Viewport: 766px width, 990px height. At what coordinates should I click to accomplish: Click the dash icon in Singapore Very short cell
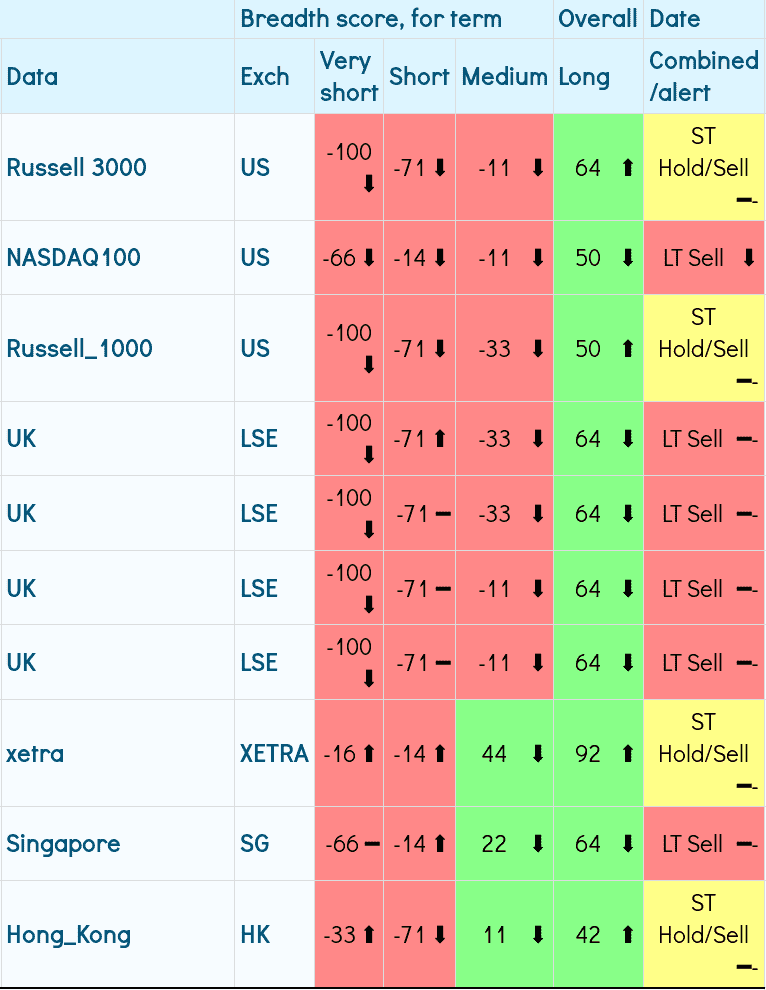[x=371, y=844]
